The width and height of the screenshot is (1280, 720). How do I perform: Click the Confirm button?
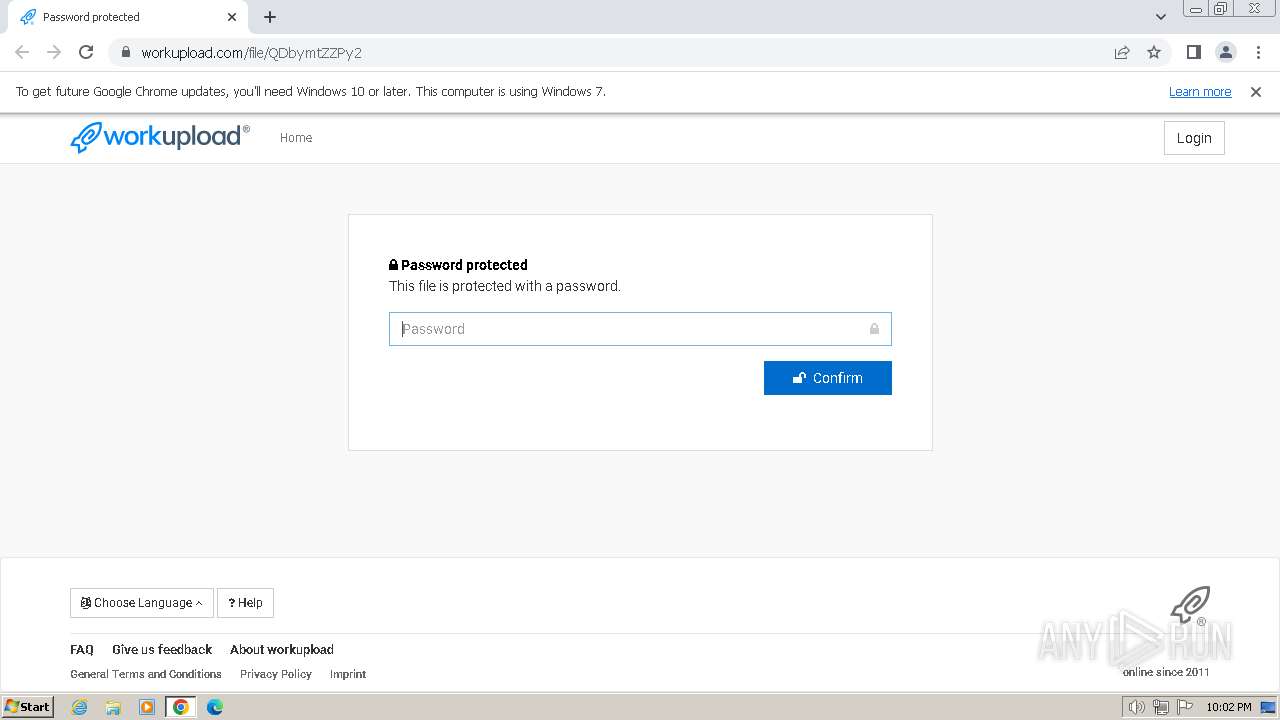point(828,378)
